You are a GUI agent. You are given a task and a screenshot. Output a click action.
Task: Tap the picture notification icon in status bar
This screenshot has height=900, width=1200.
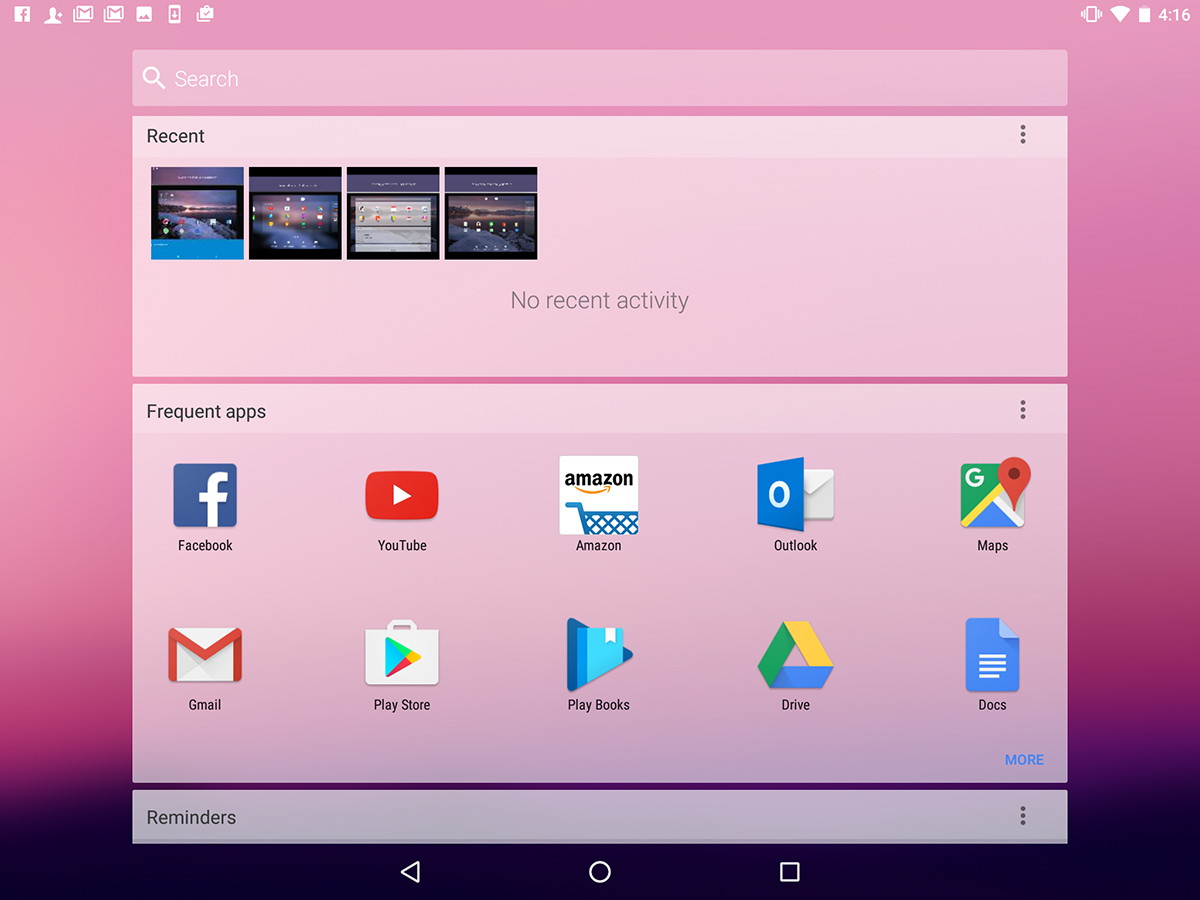tap(144, 15)
